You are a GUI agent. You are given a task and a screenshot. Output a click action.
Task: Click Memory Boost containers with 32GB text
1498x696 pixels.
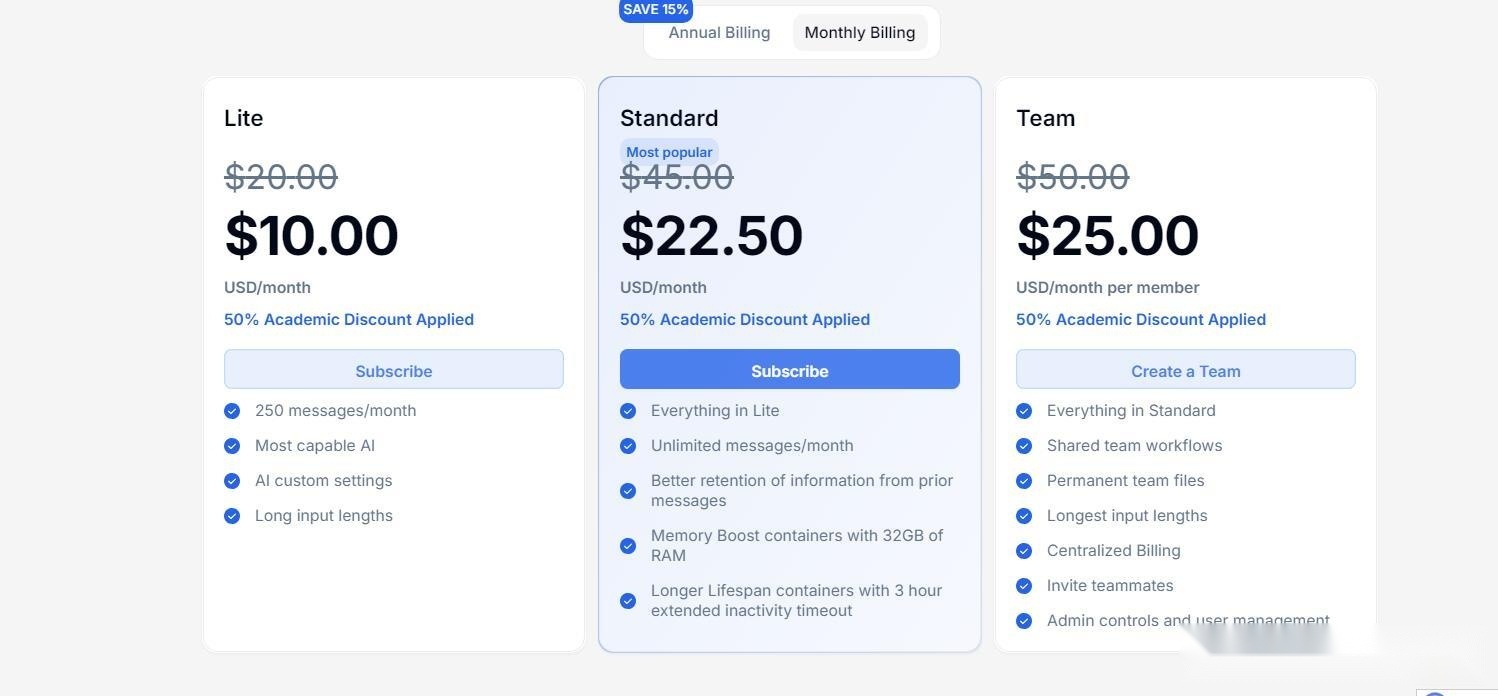[x=797, y=545]
